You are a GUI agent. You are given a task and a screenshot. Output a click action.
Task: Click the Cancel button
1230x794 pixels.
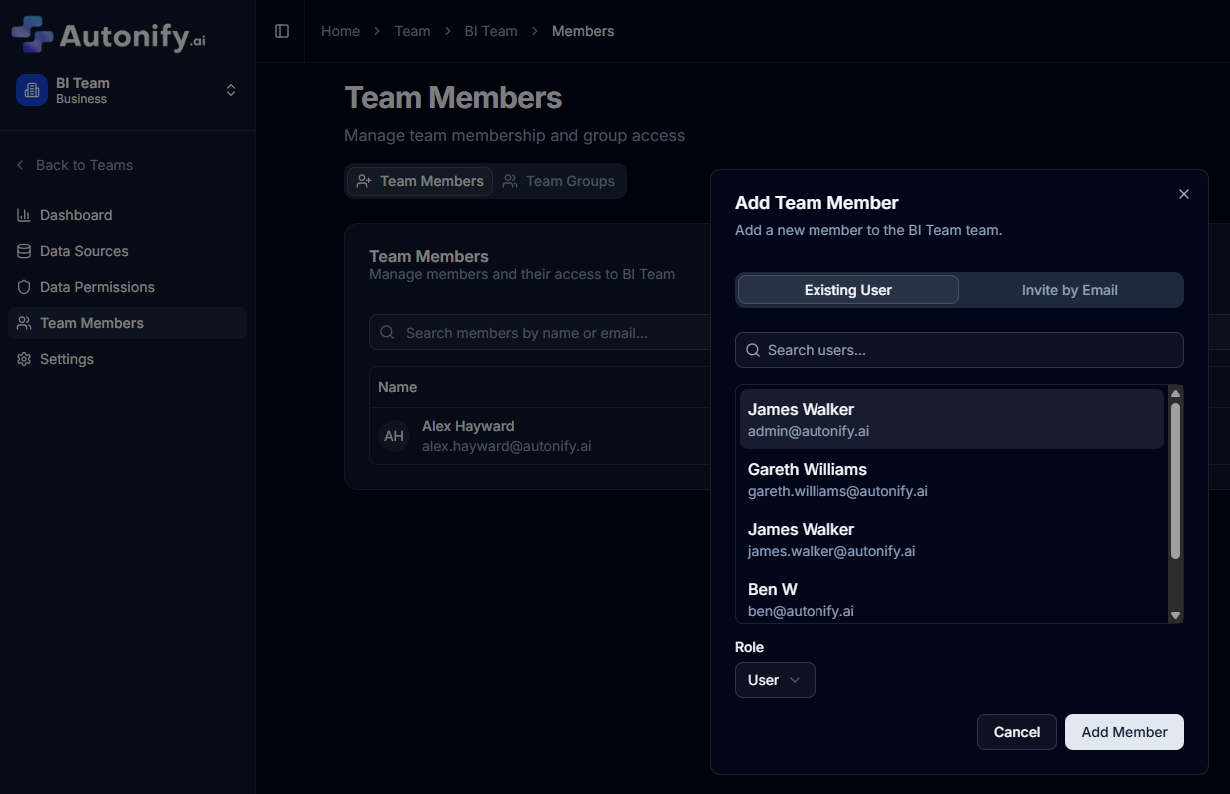pyautogui.click(x=1017, y=732)
